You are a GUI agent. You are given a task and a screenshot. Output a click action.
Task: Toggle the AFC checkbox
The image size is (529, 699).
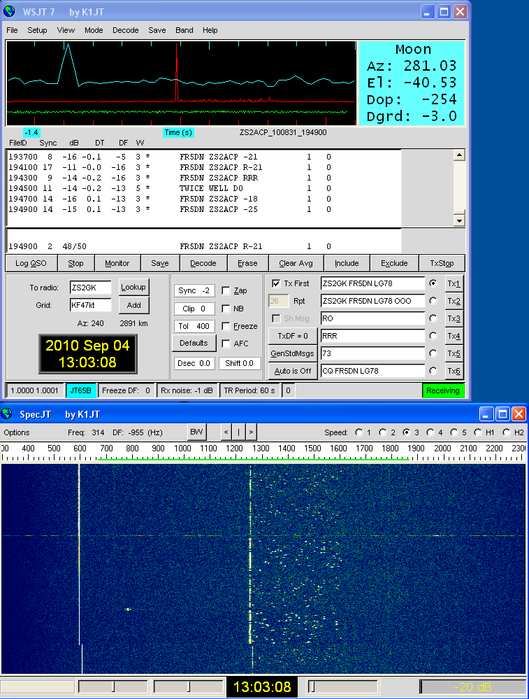pyautogui.click(x=226, y=344)
